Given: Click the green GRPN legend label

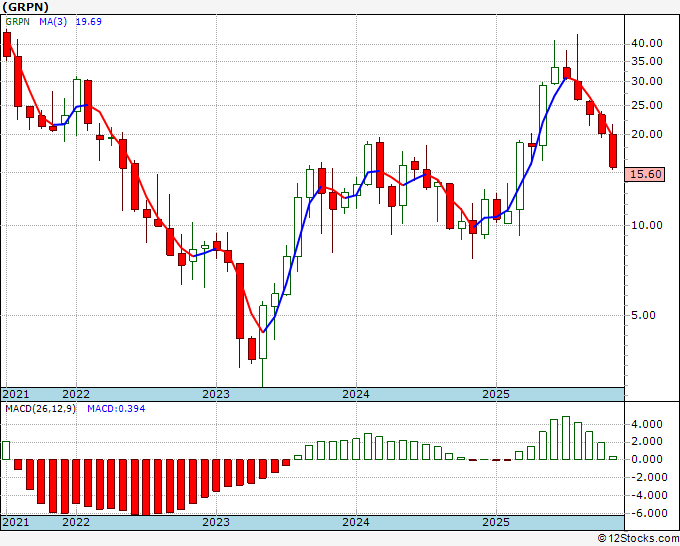Looking at the screenshot, I should tap(17, 22).
